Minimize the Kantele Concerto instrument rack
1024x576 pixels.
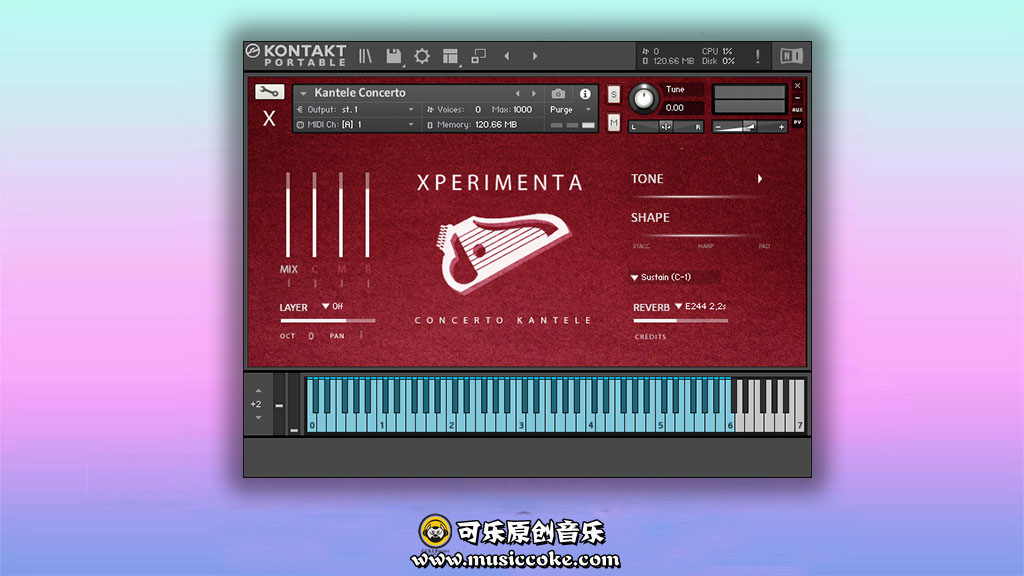click(797, 98)
